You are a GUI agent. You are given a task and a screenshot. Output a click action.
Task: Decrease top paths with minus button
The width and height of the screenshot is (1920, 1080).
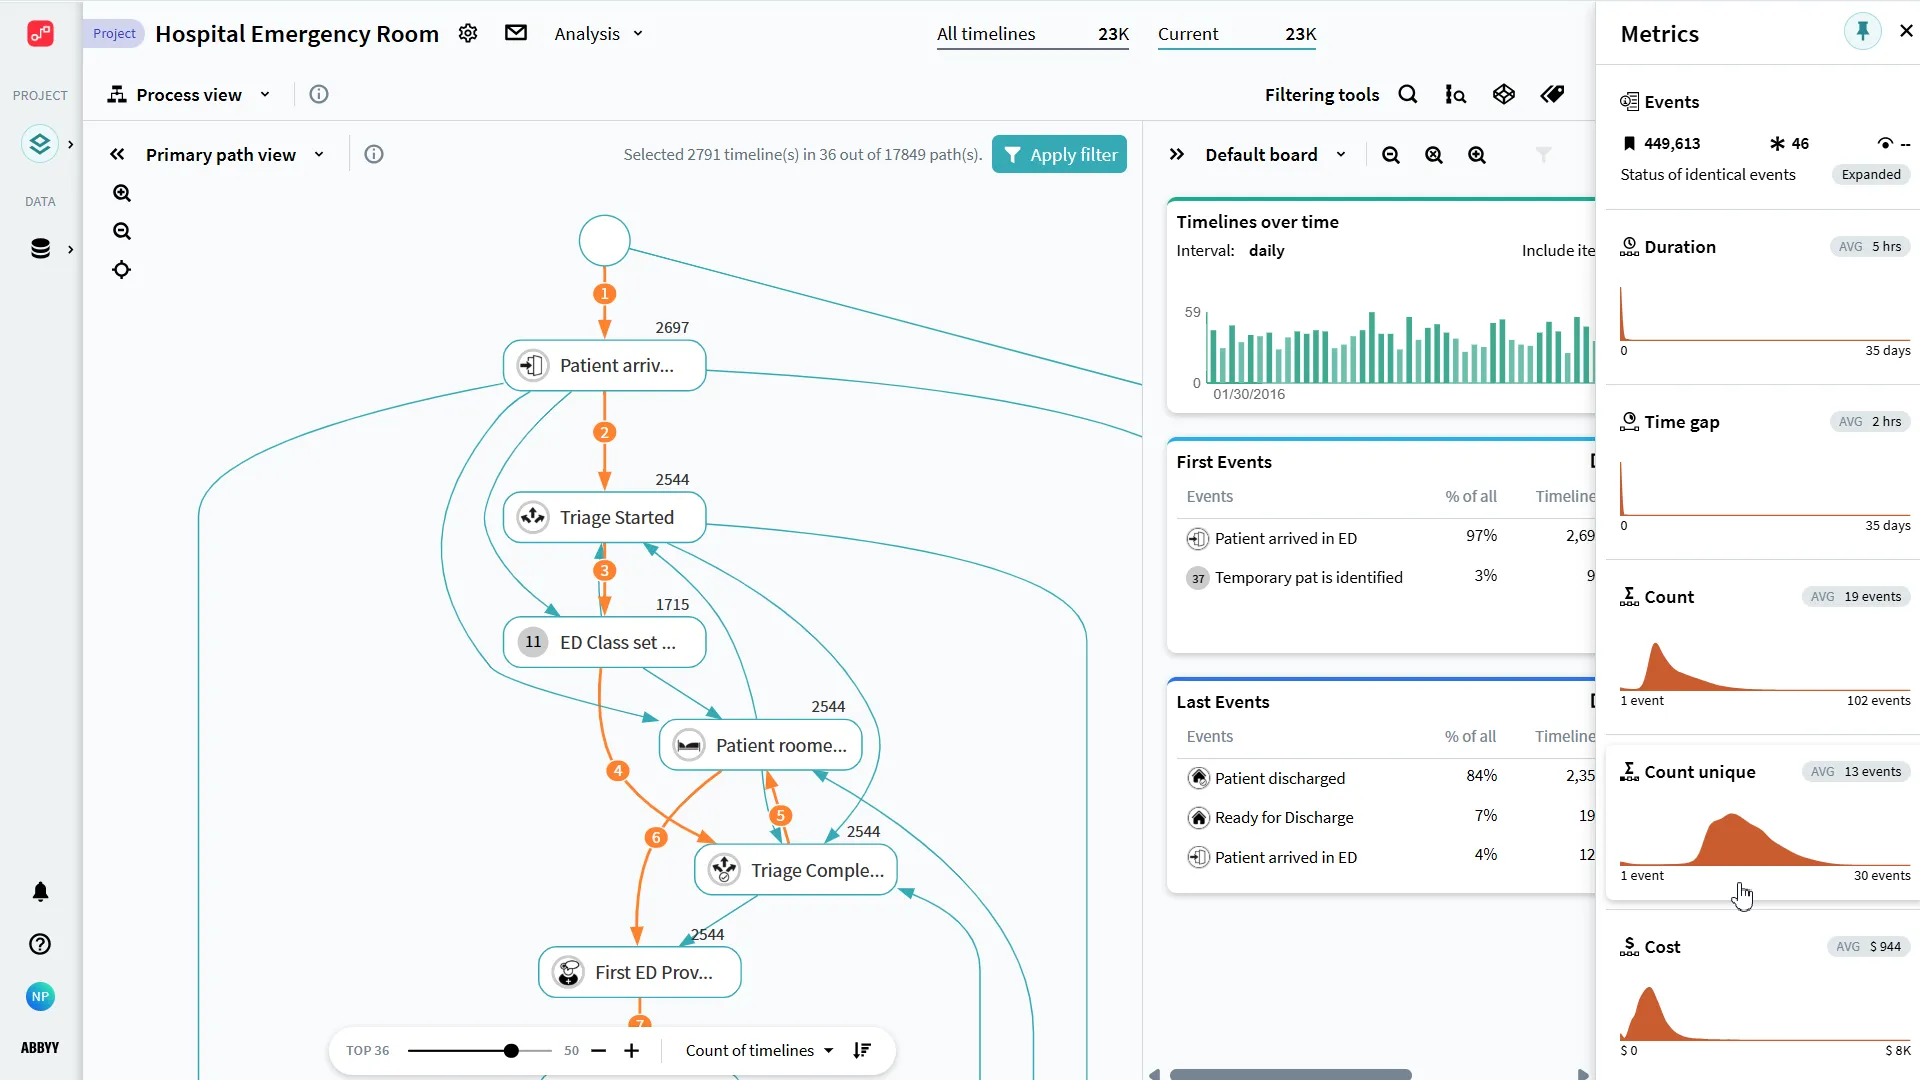(x=599, y=1050)
